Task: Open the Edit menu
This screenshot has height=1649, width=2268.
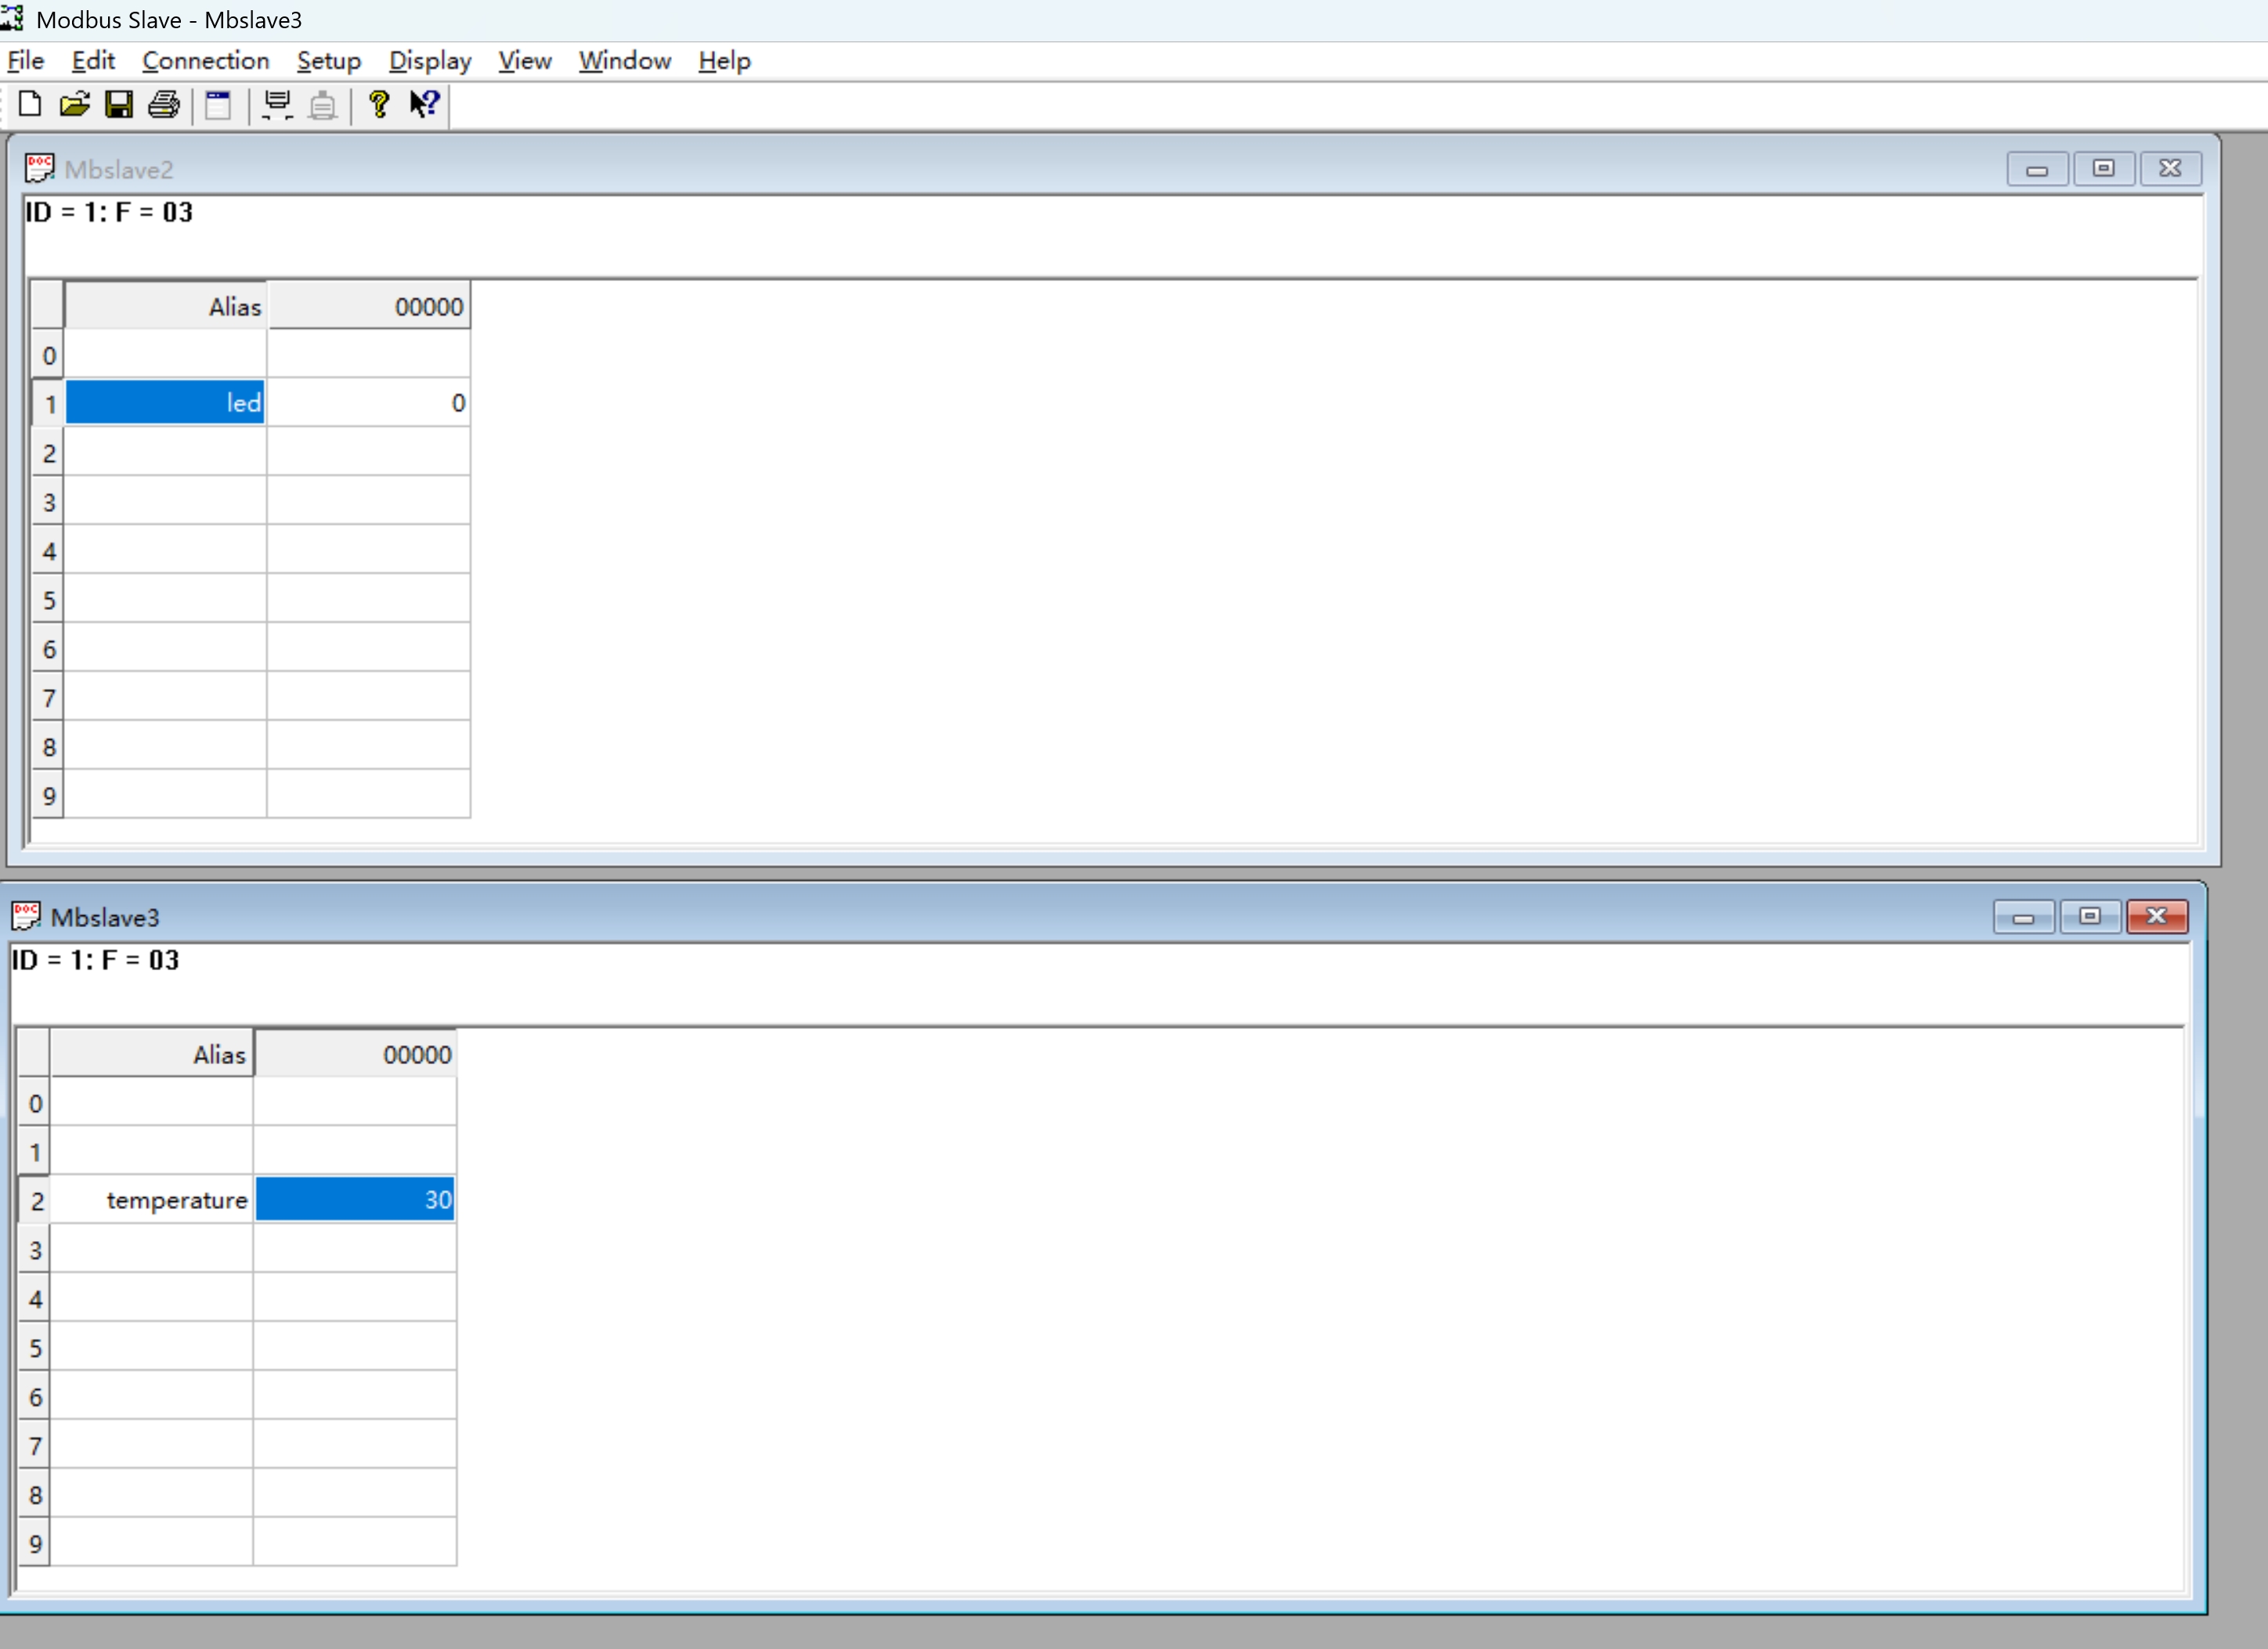Action: pyautogui.click(x=93, y=61)
